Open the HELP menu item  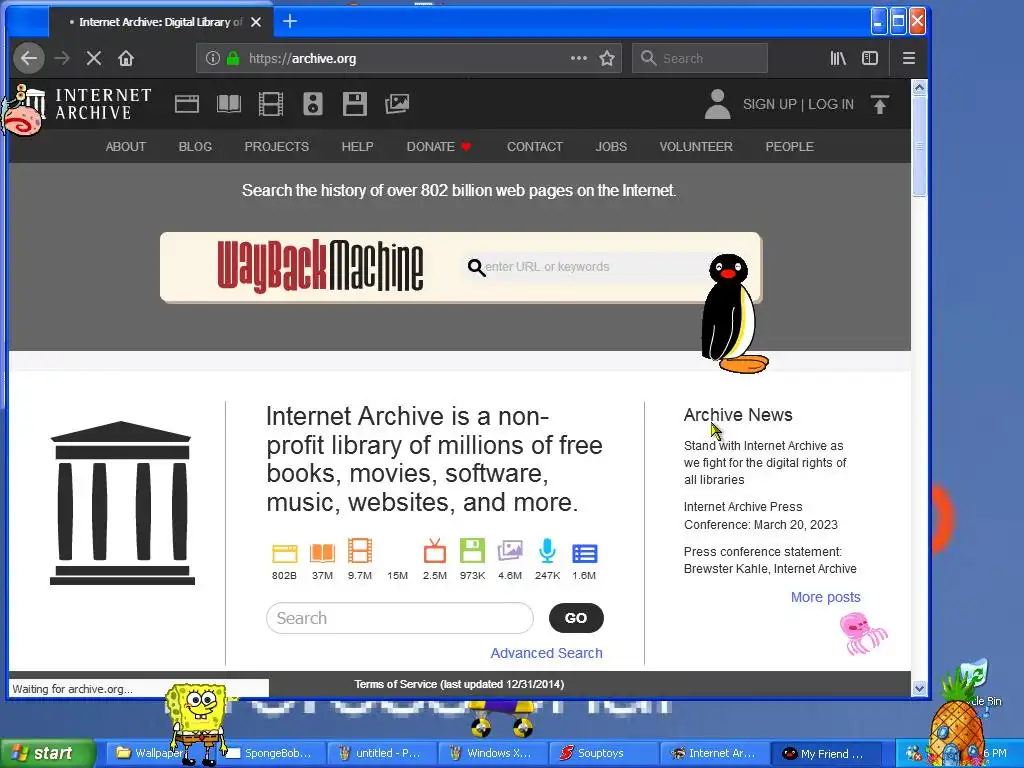358,146
